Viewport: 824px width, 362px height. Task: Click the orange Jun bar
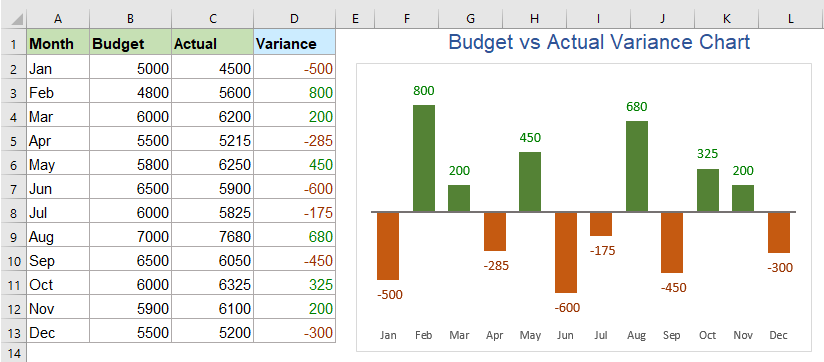coord(565,253)
